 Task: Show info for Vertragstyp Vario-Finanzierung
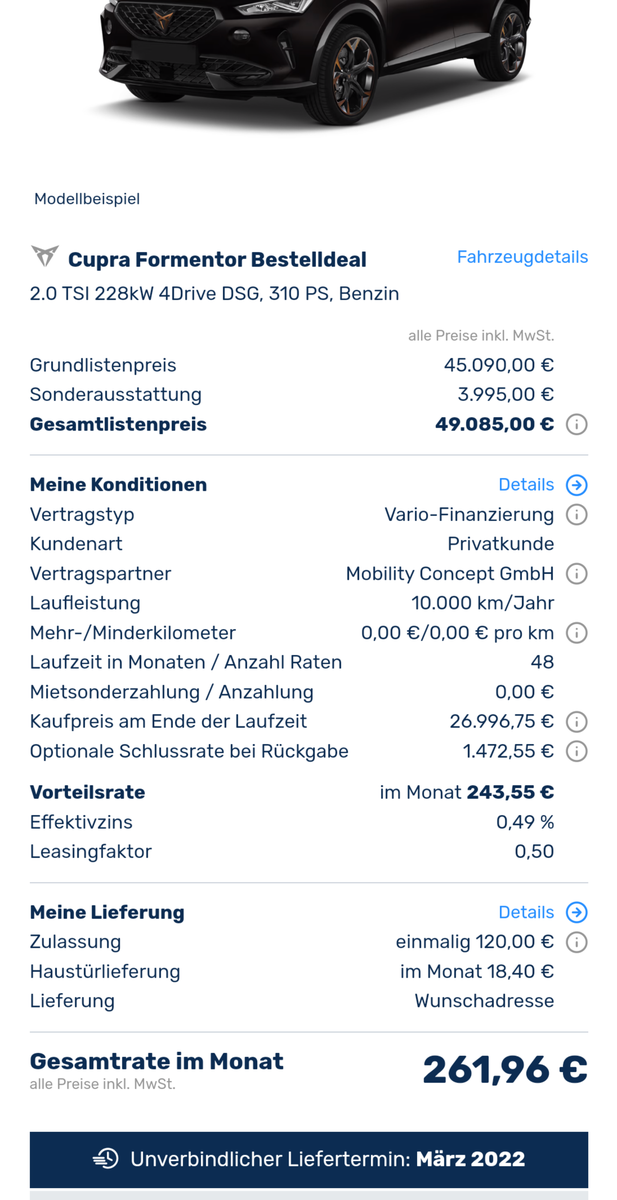[x=576, y=515]
